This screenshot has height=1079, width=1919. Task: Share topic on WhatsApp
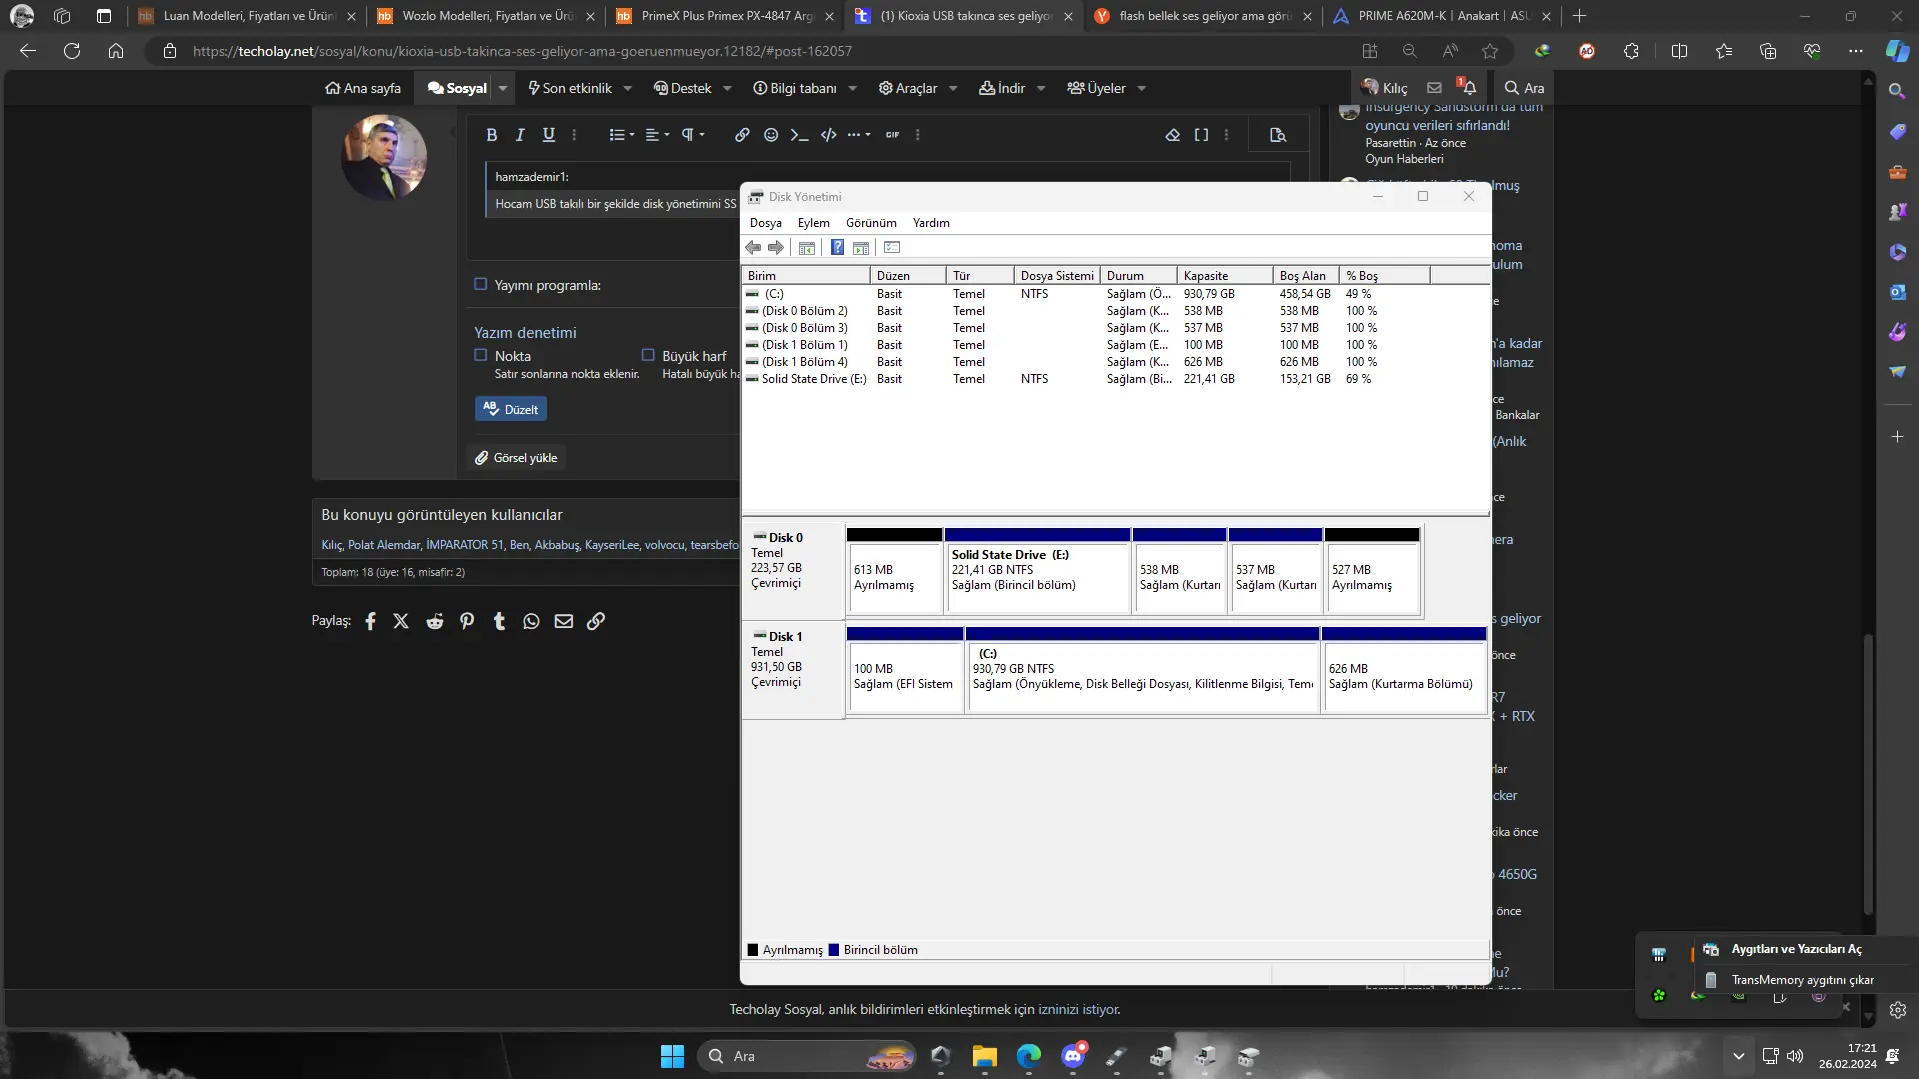click(531, 621)
